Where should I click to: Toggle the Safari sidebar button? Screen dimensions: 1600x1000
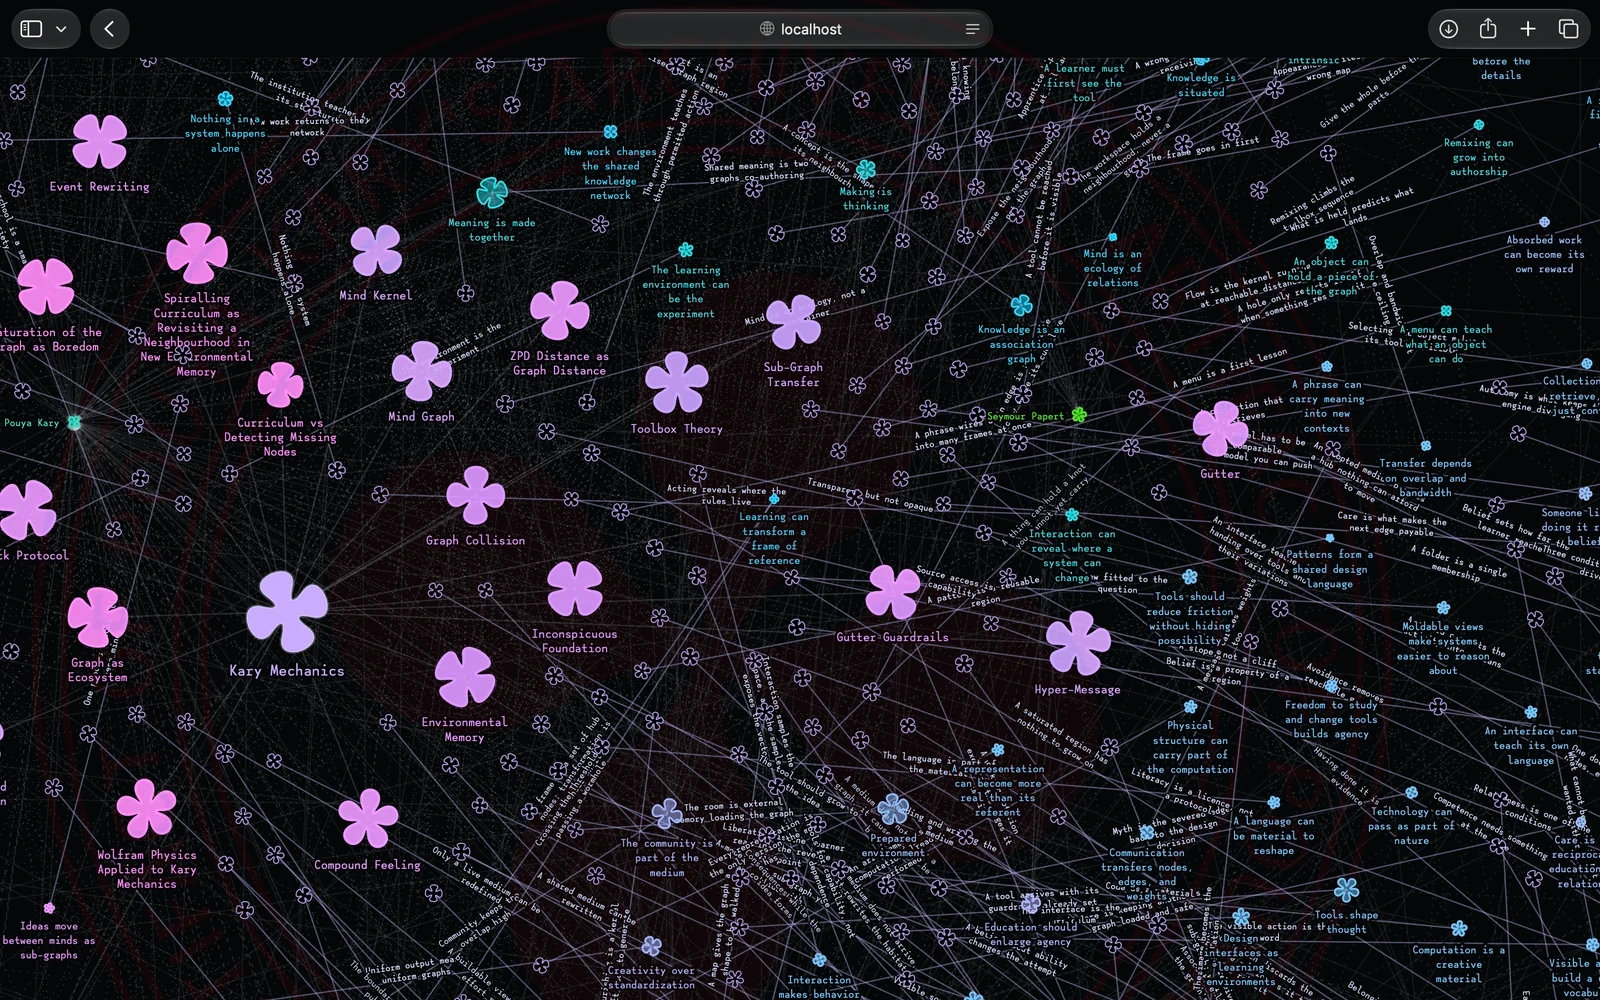click(32, 29)
